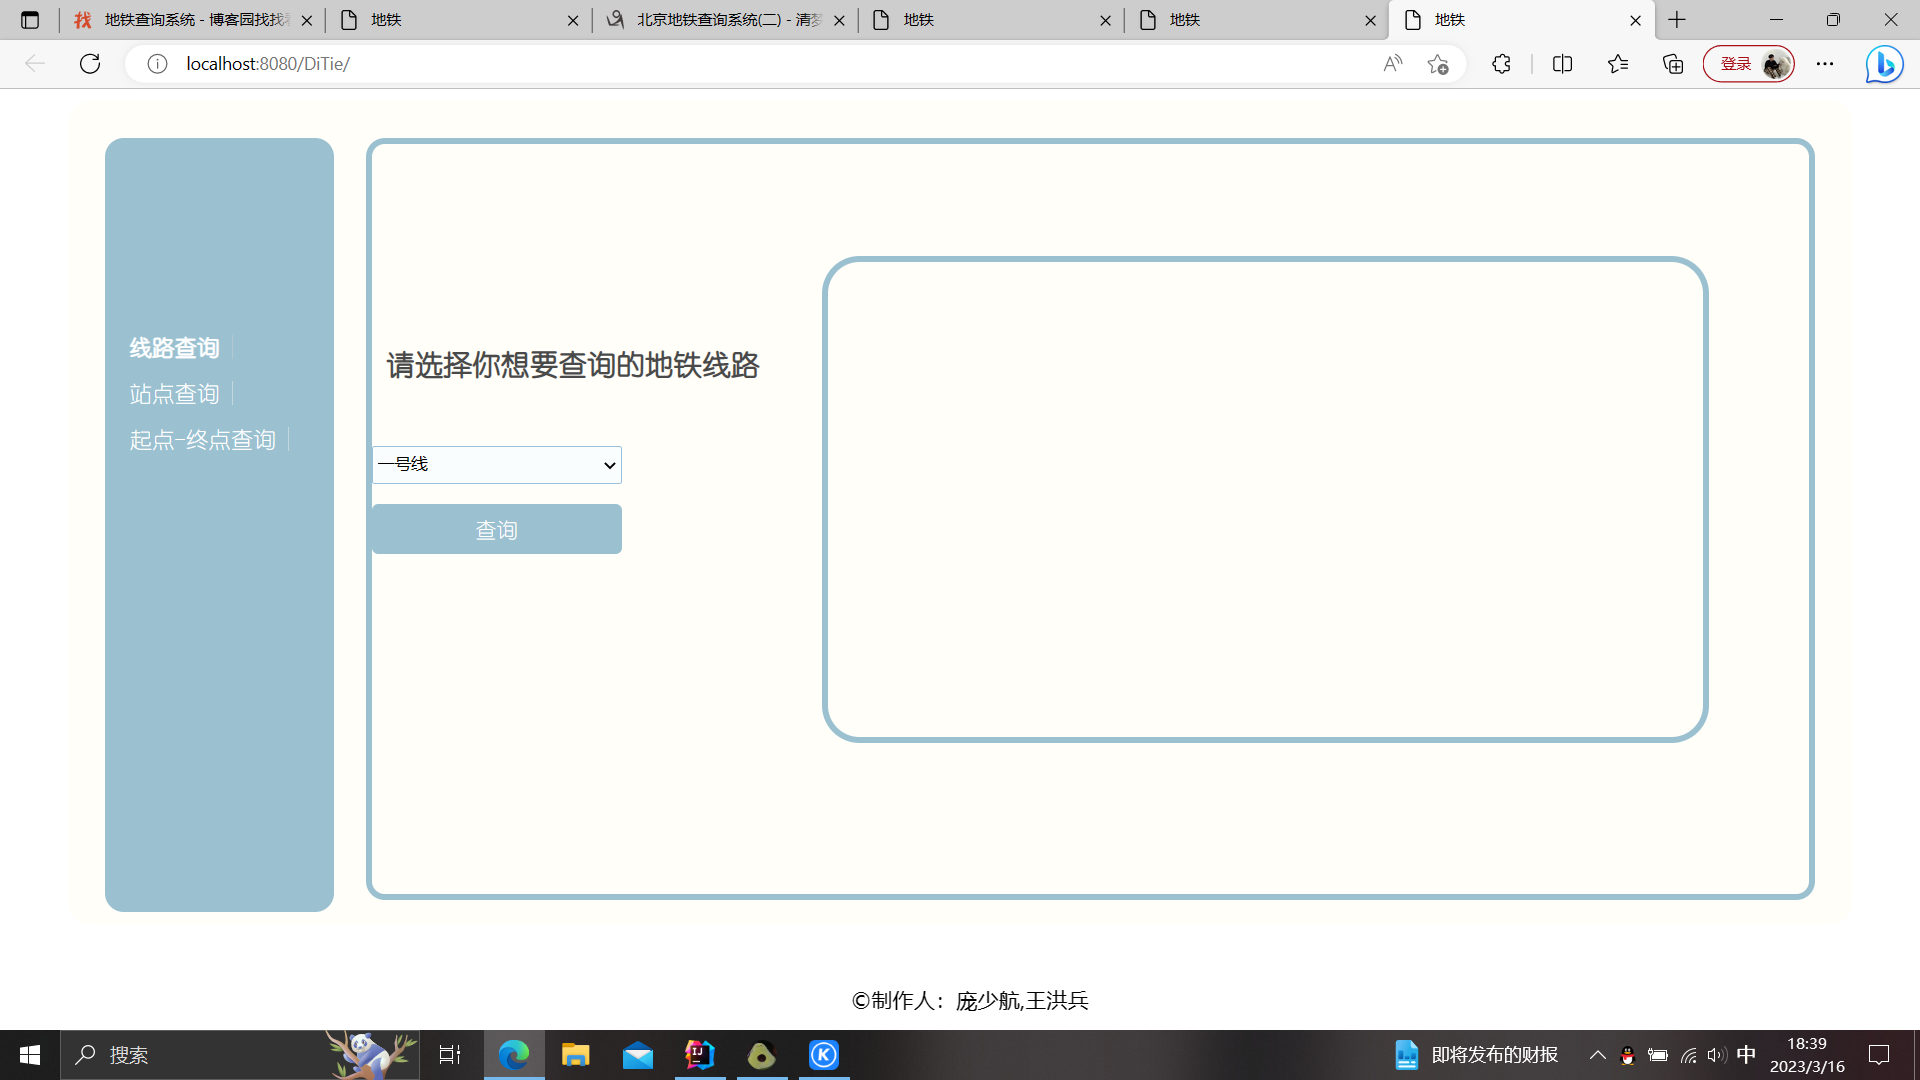
Task: Open Collections icon in toolbar
Action: 1673,64
